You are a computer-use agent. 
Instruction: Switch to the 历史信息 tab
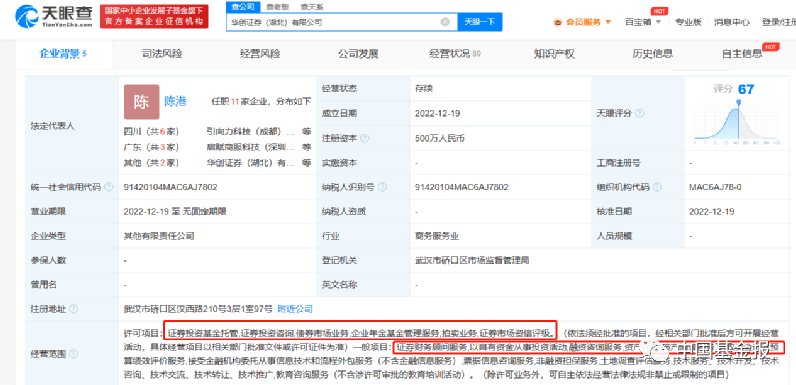(x=652, y=54)
